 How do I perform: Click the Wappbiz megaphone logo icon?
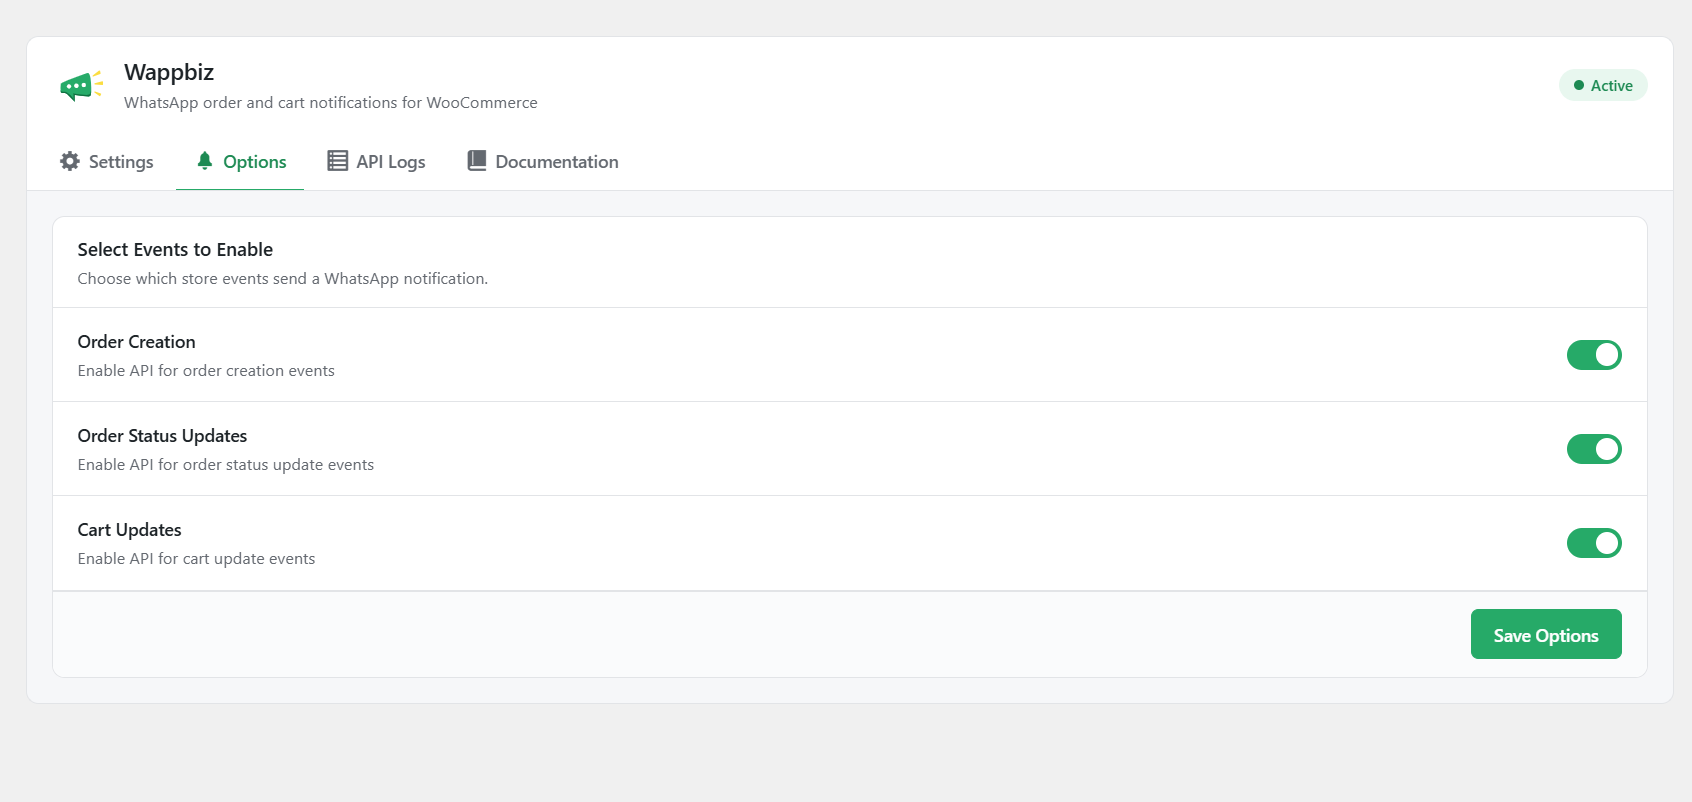pos(81,86)
